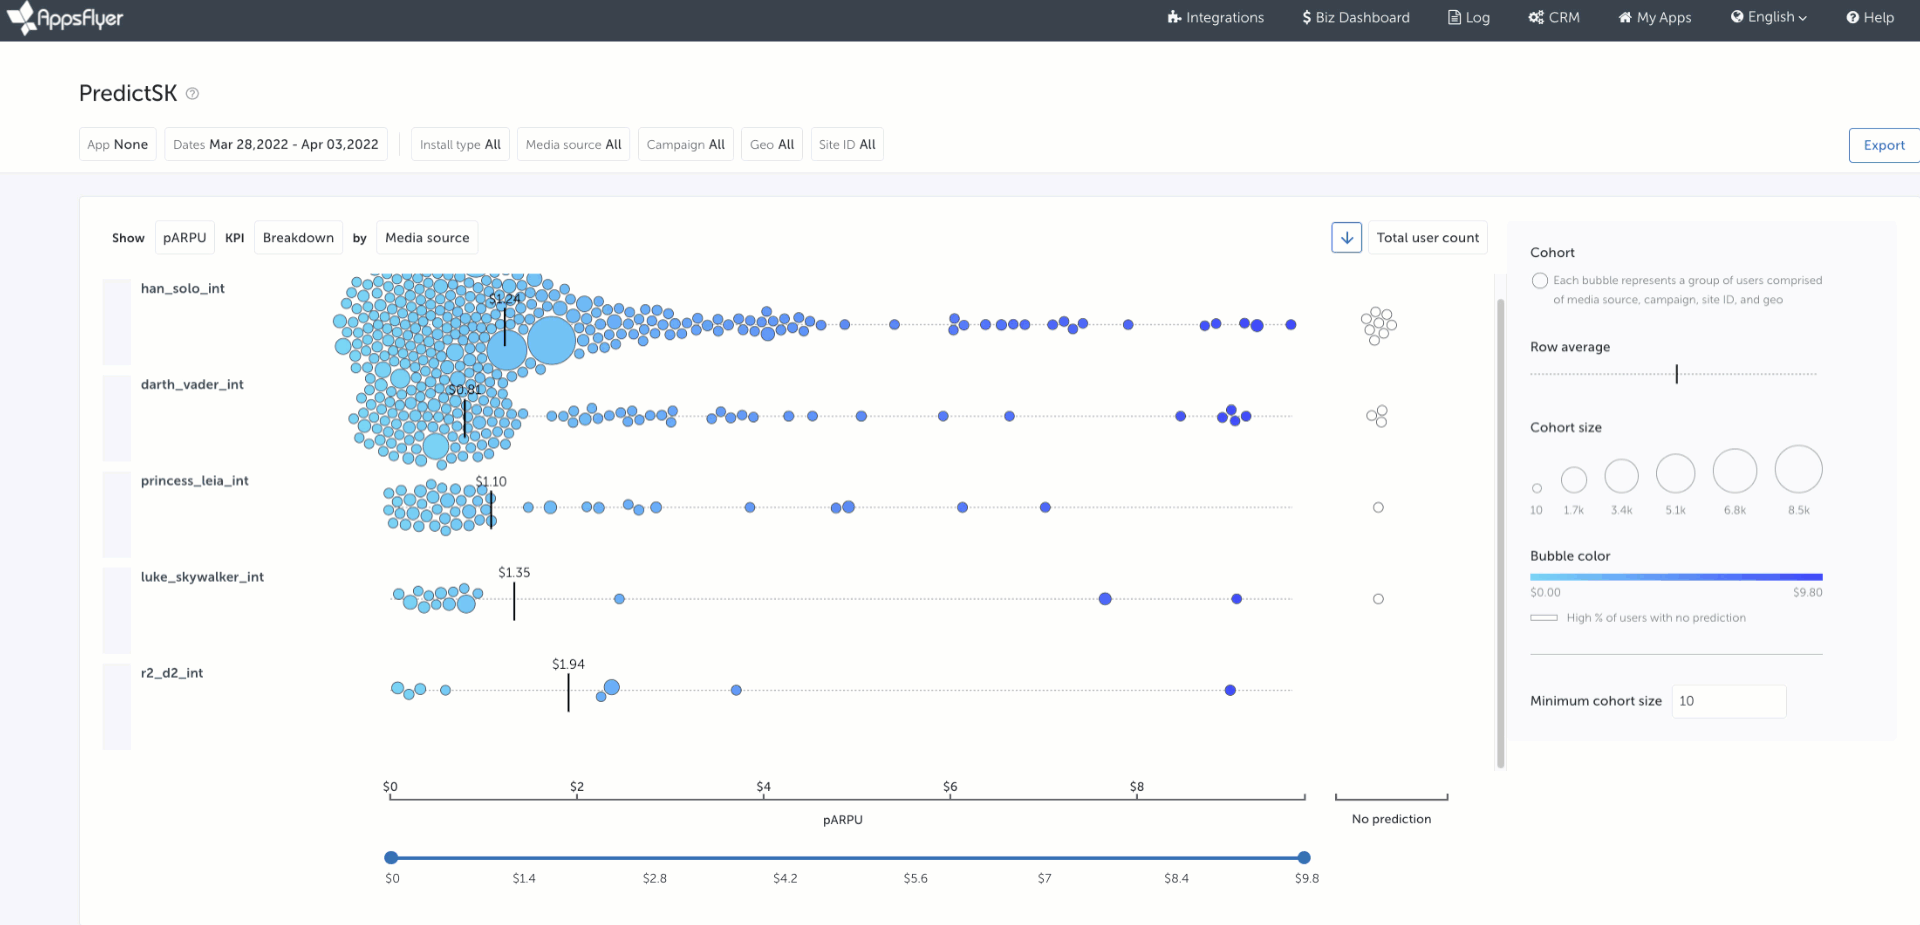Click the 5.1k cohort size circle
Image resolution: width=1920 pixels, height=925 pixels.
coord(1676,473)
